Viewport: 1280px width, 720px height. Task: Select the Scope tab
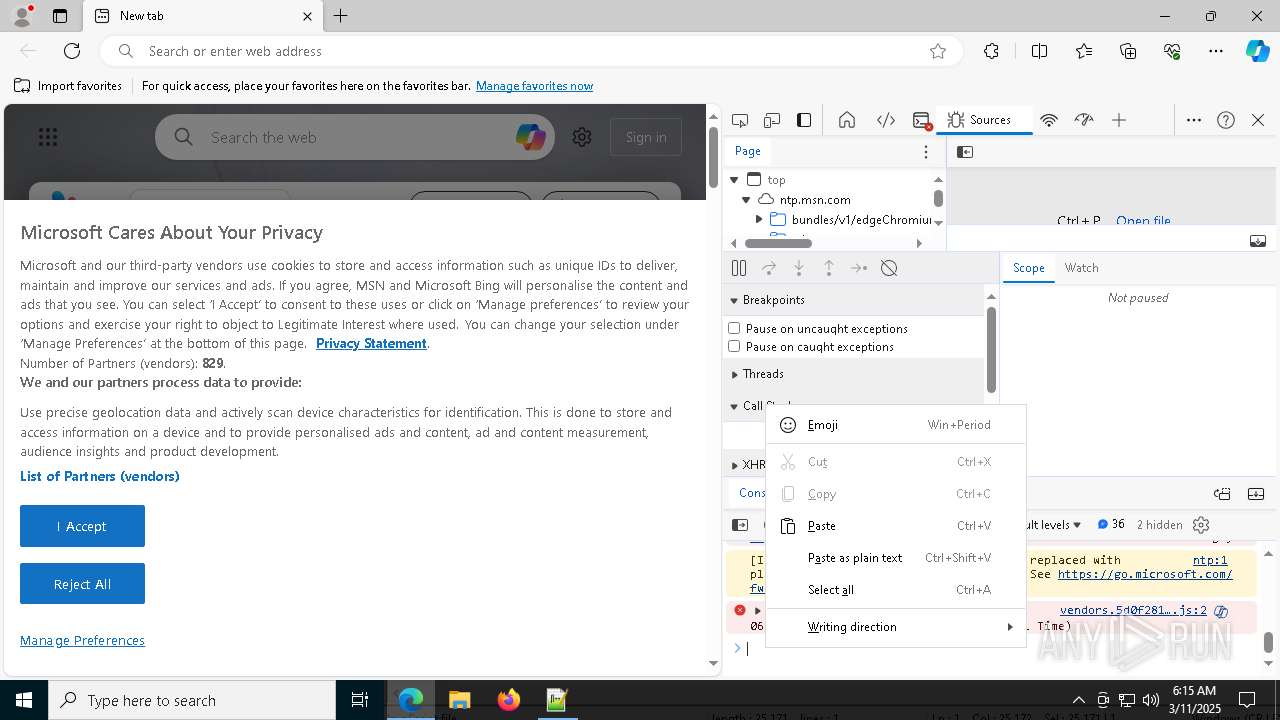[x=1028, y=268]
